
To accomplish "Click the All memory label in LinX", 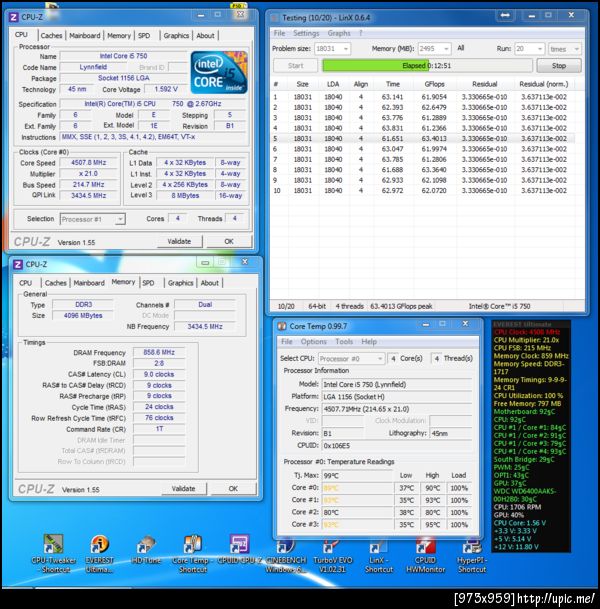I will click(x=460, y=48).
